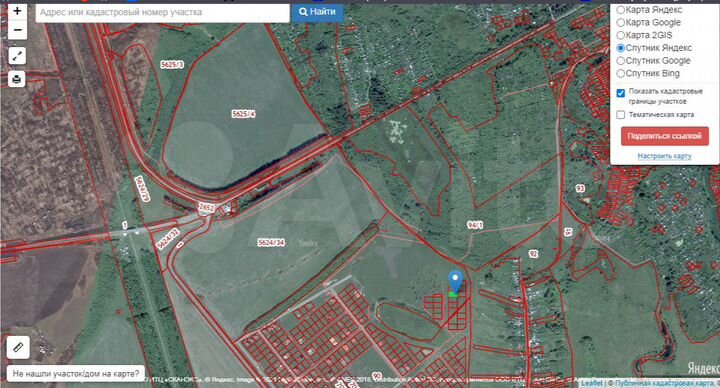Click the Найти search button
This screenshot has height=388, width=720.
(x=317, y=12)
